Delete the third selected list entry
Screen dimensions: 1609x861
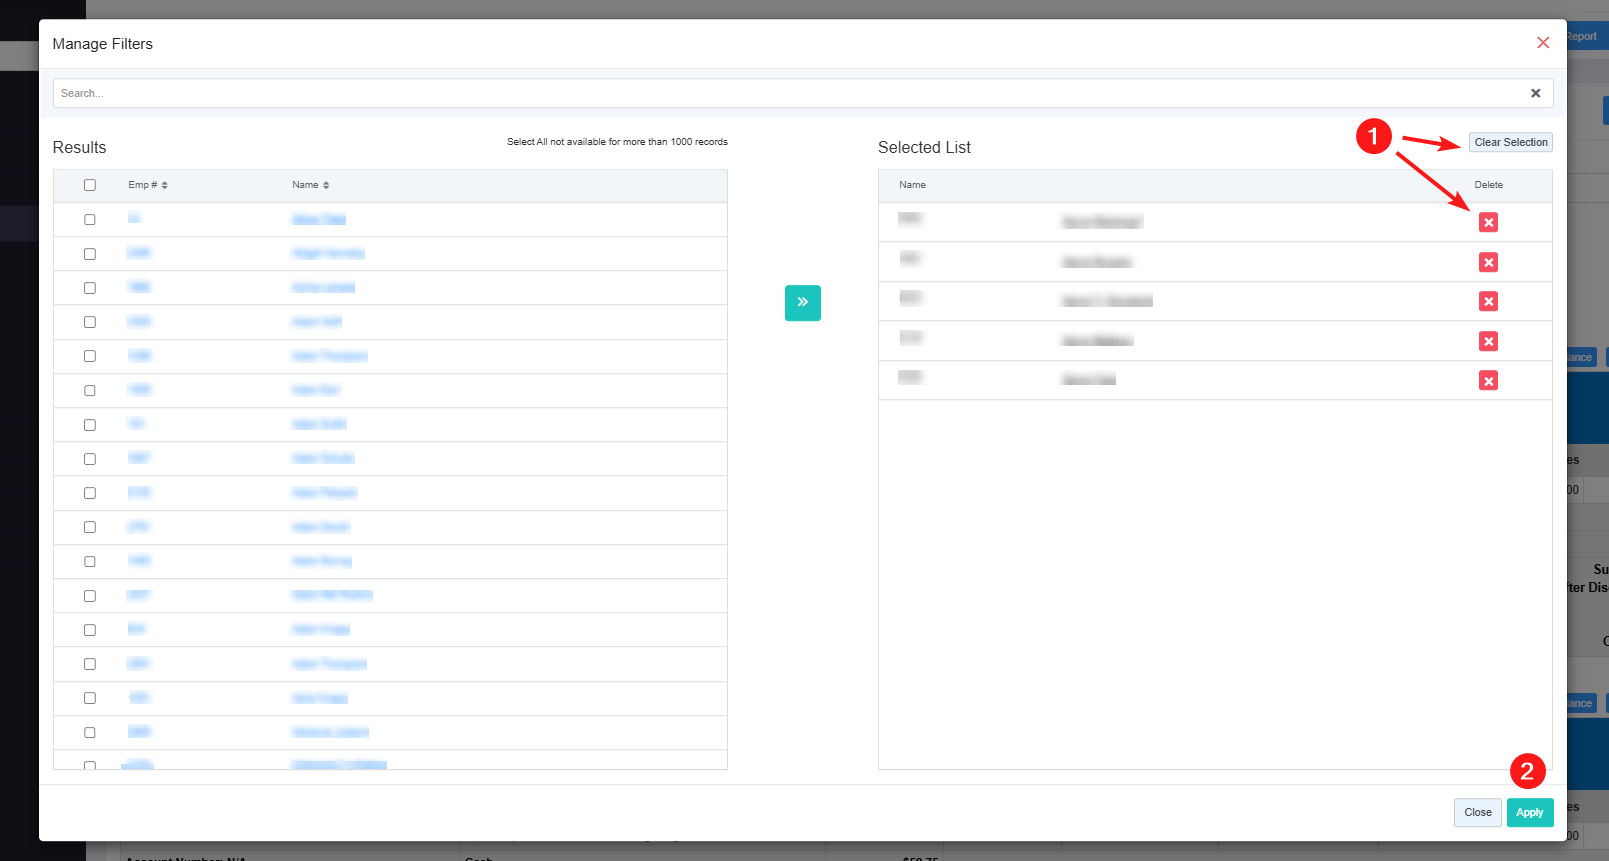click(1488, 301)
